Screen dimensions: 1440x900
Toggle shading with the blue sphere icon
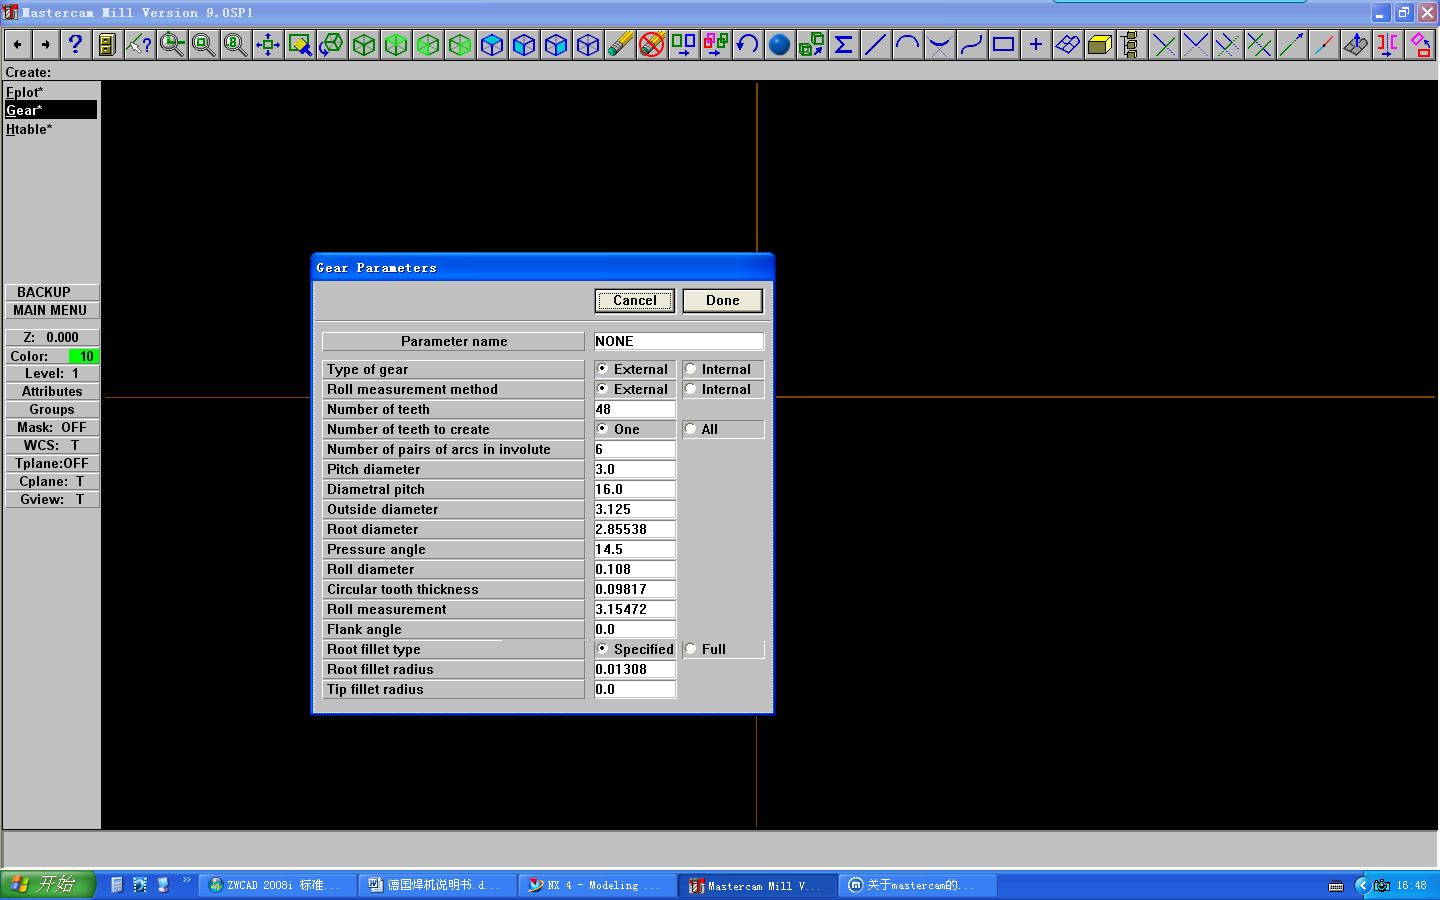pos(779,44)
